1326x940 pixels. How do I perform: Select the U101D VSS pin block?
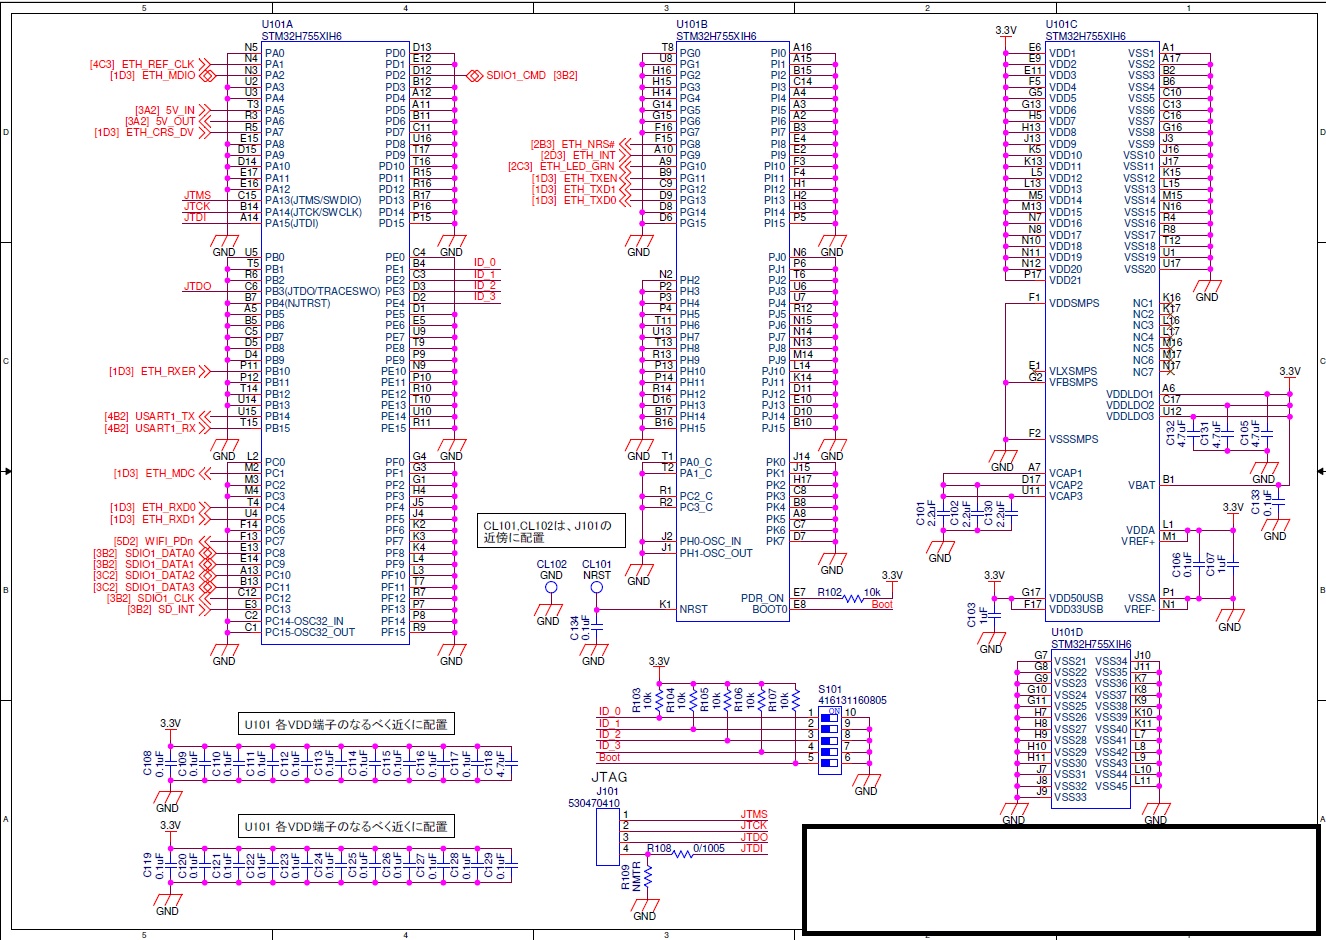click(1090, 730)
